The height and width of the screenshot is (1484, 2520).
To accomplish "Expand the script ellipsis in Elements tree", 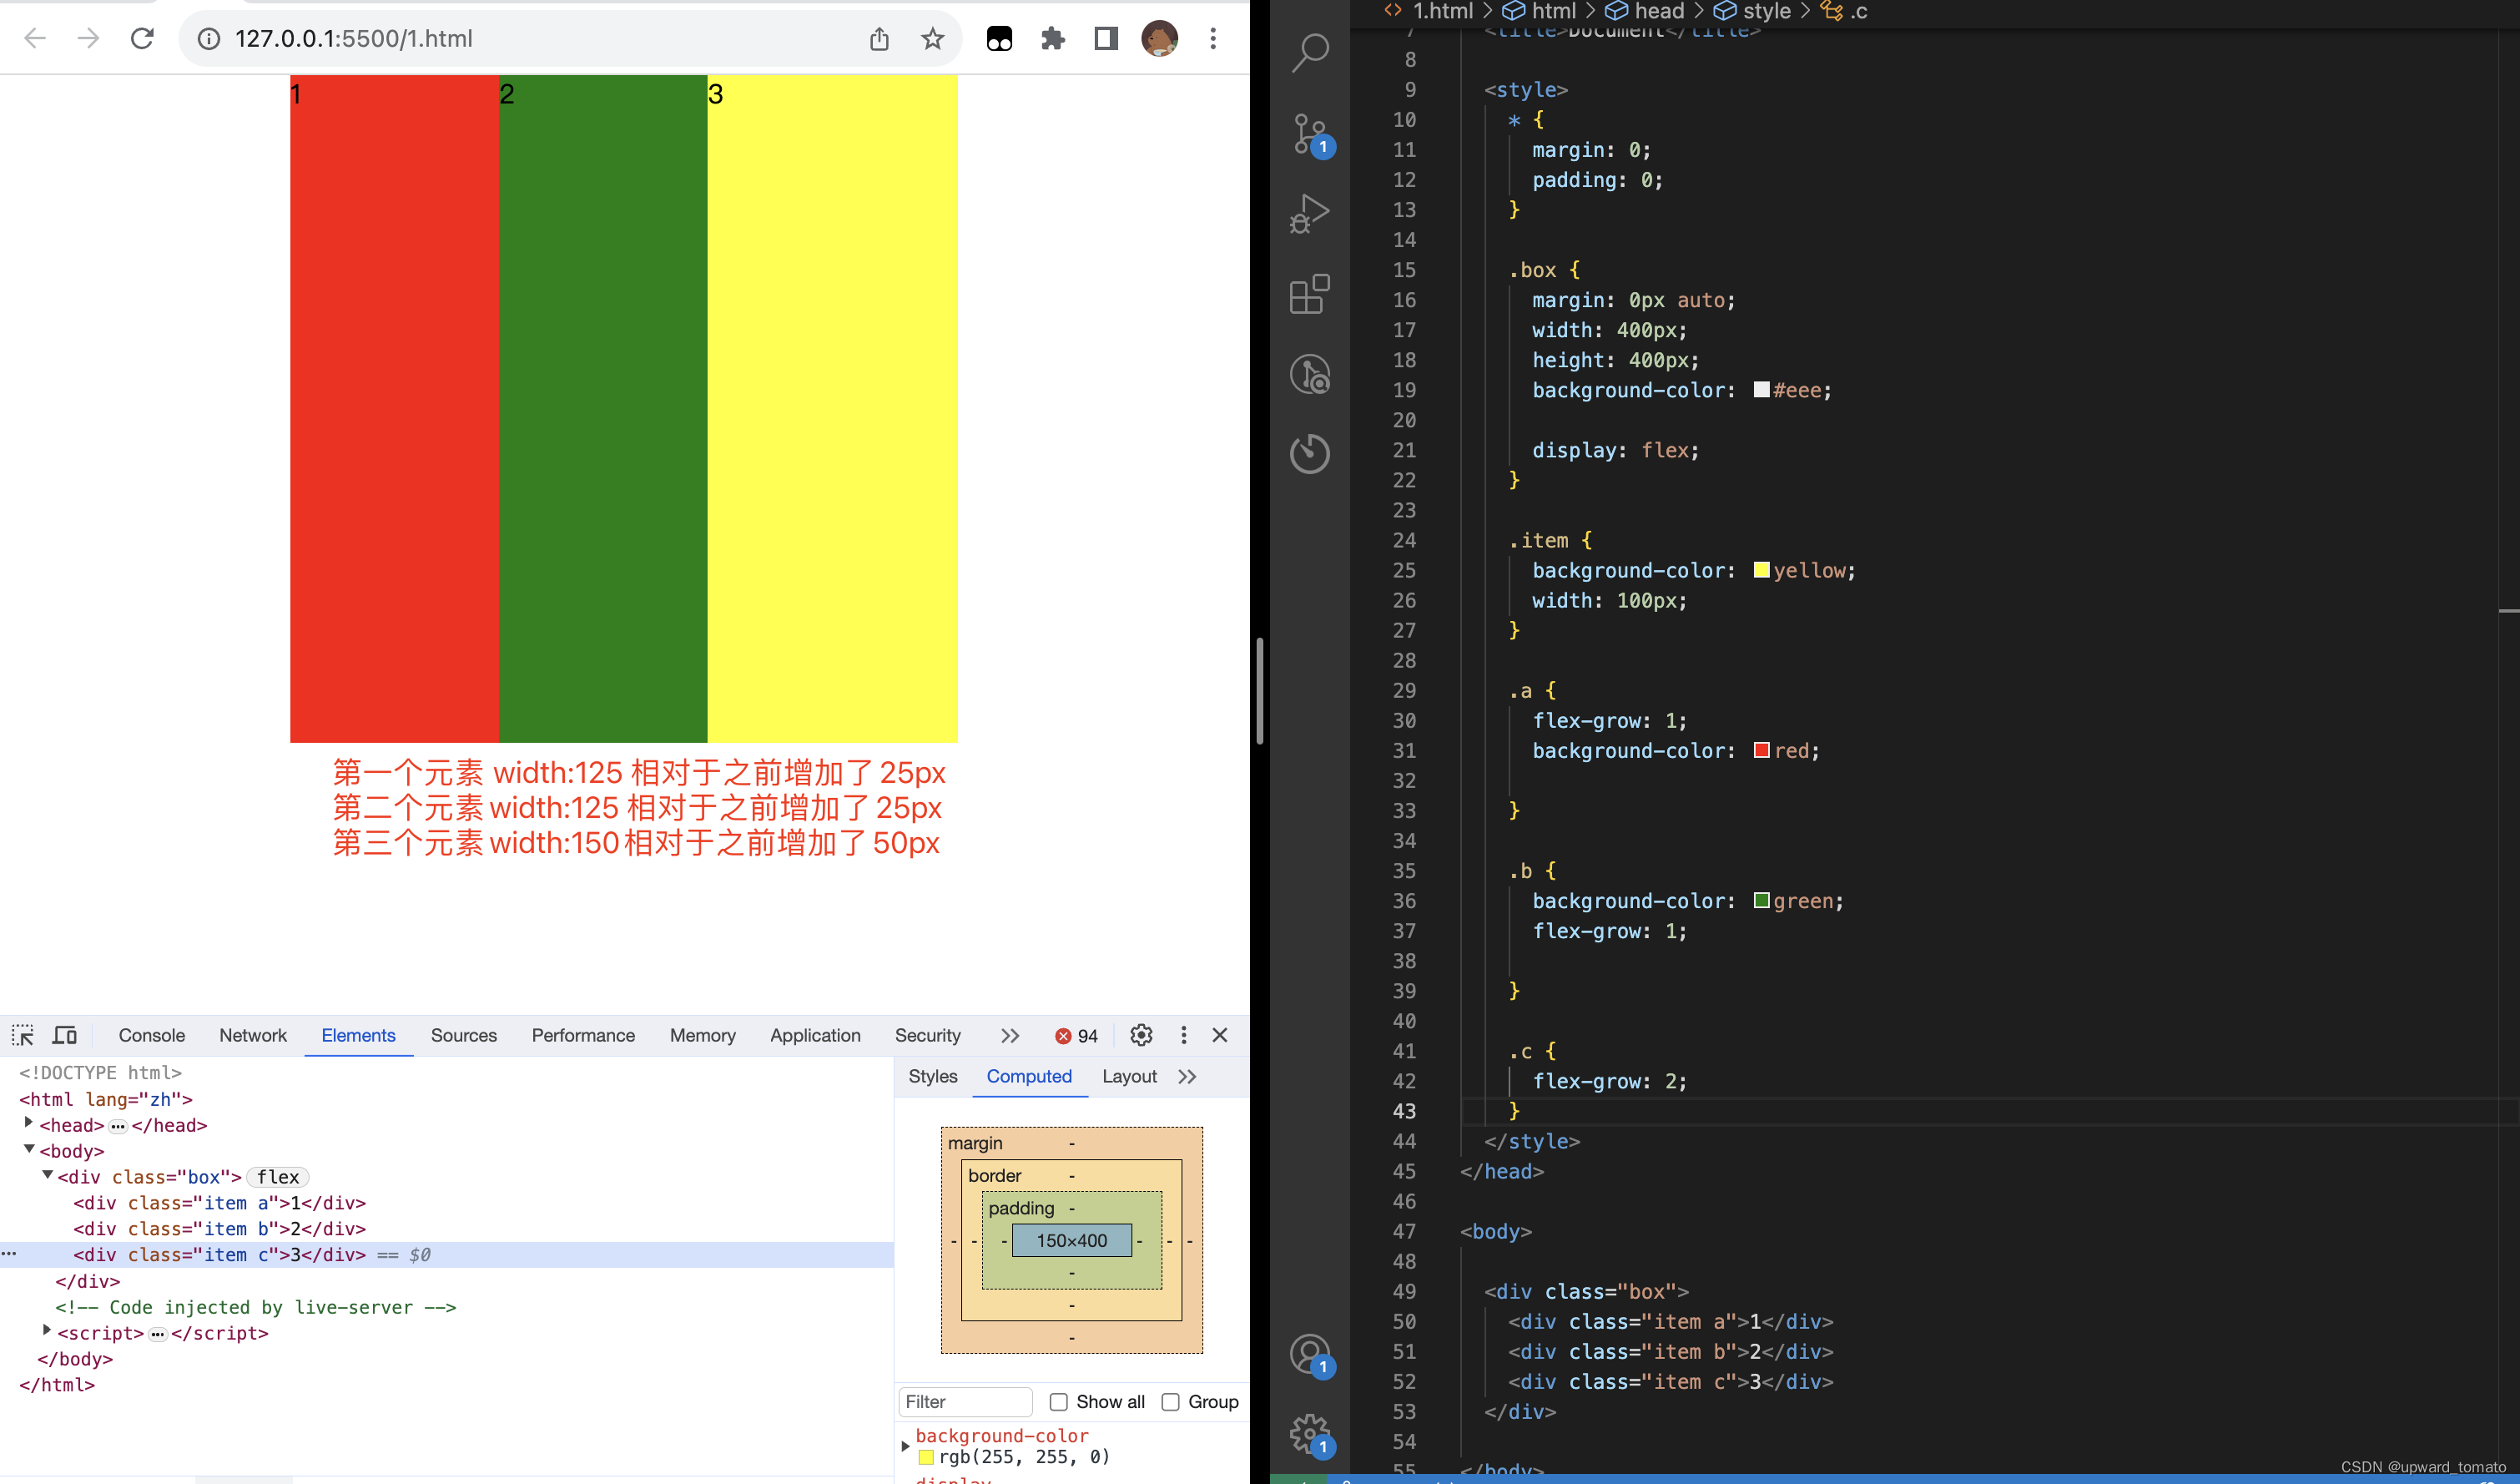I will [158, 1334].
